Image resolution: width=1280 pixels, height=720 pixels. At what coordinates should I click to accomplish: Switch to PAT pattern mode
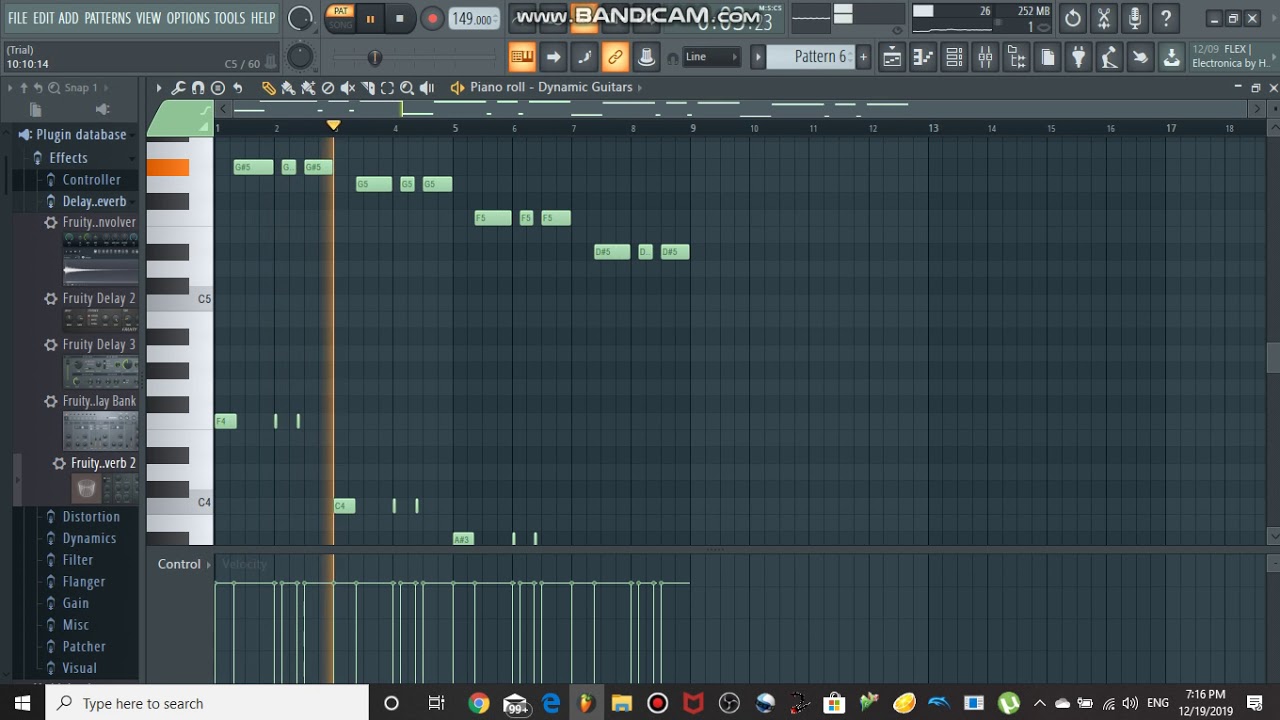[x=341, y=12]
